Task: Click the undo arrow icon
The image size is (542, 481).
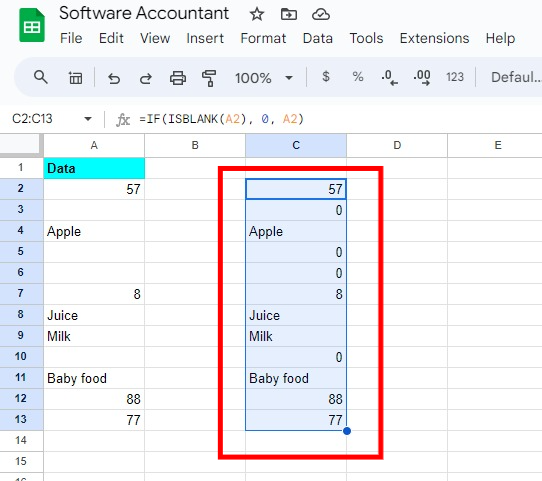Action: point(114,78)
